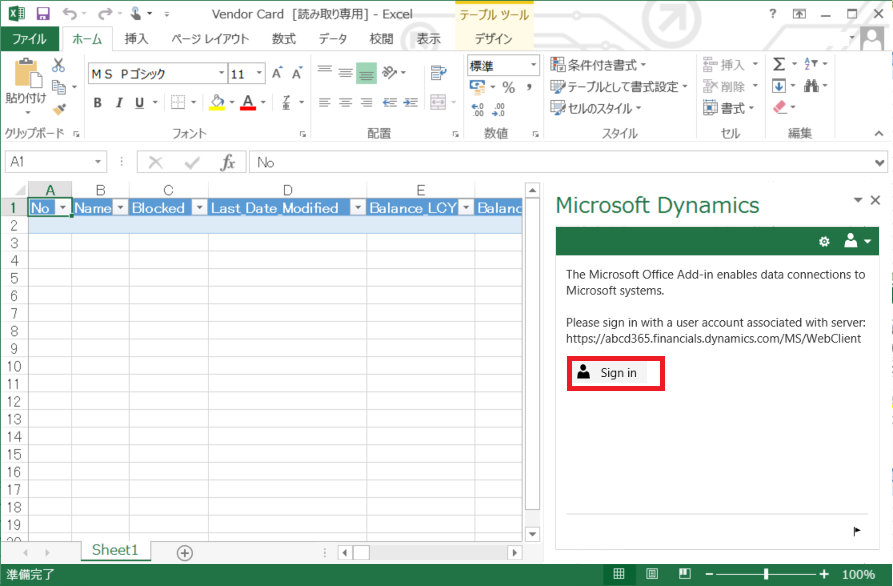The image size is (893, 586).
Task: Switch to the 挿入 tab
Action: point(136,39)
